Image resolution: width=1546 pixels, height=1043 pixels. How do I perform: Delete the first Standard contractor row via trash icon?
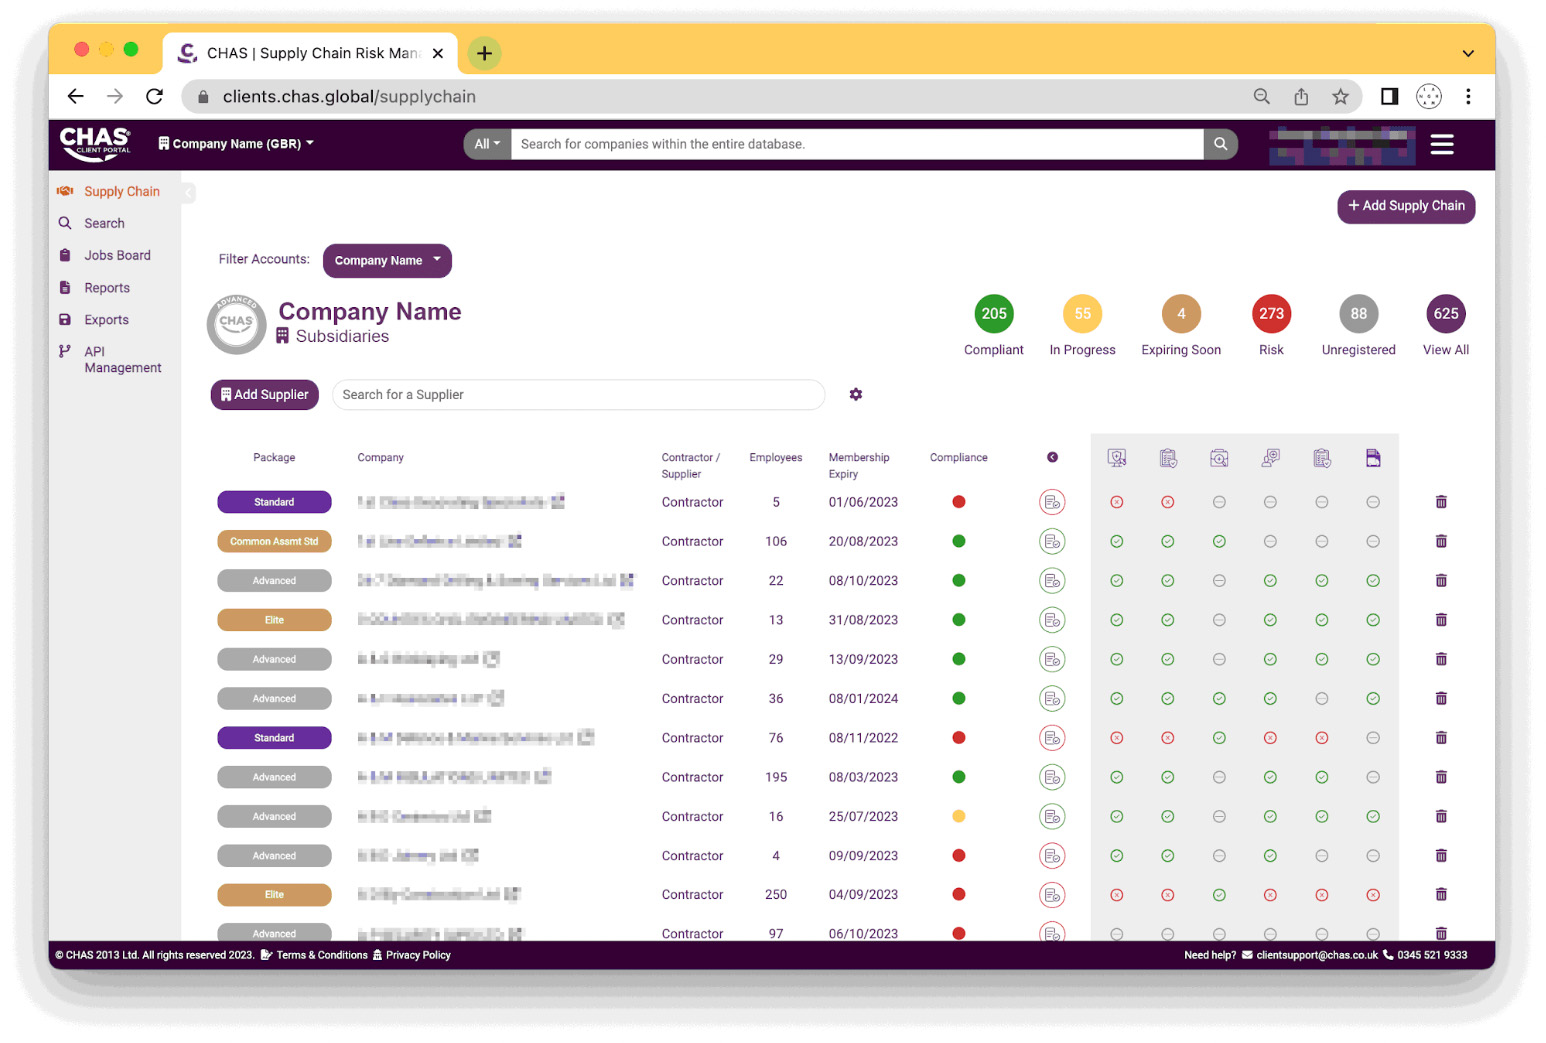1441,502
